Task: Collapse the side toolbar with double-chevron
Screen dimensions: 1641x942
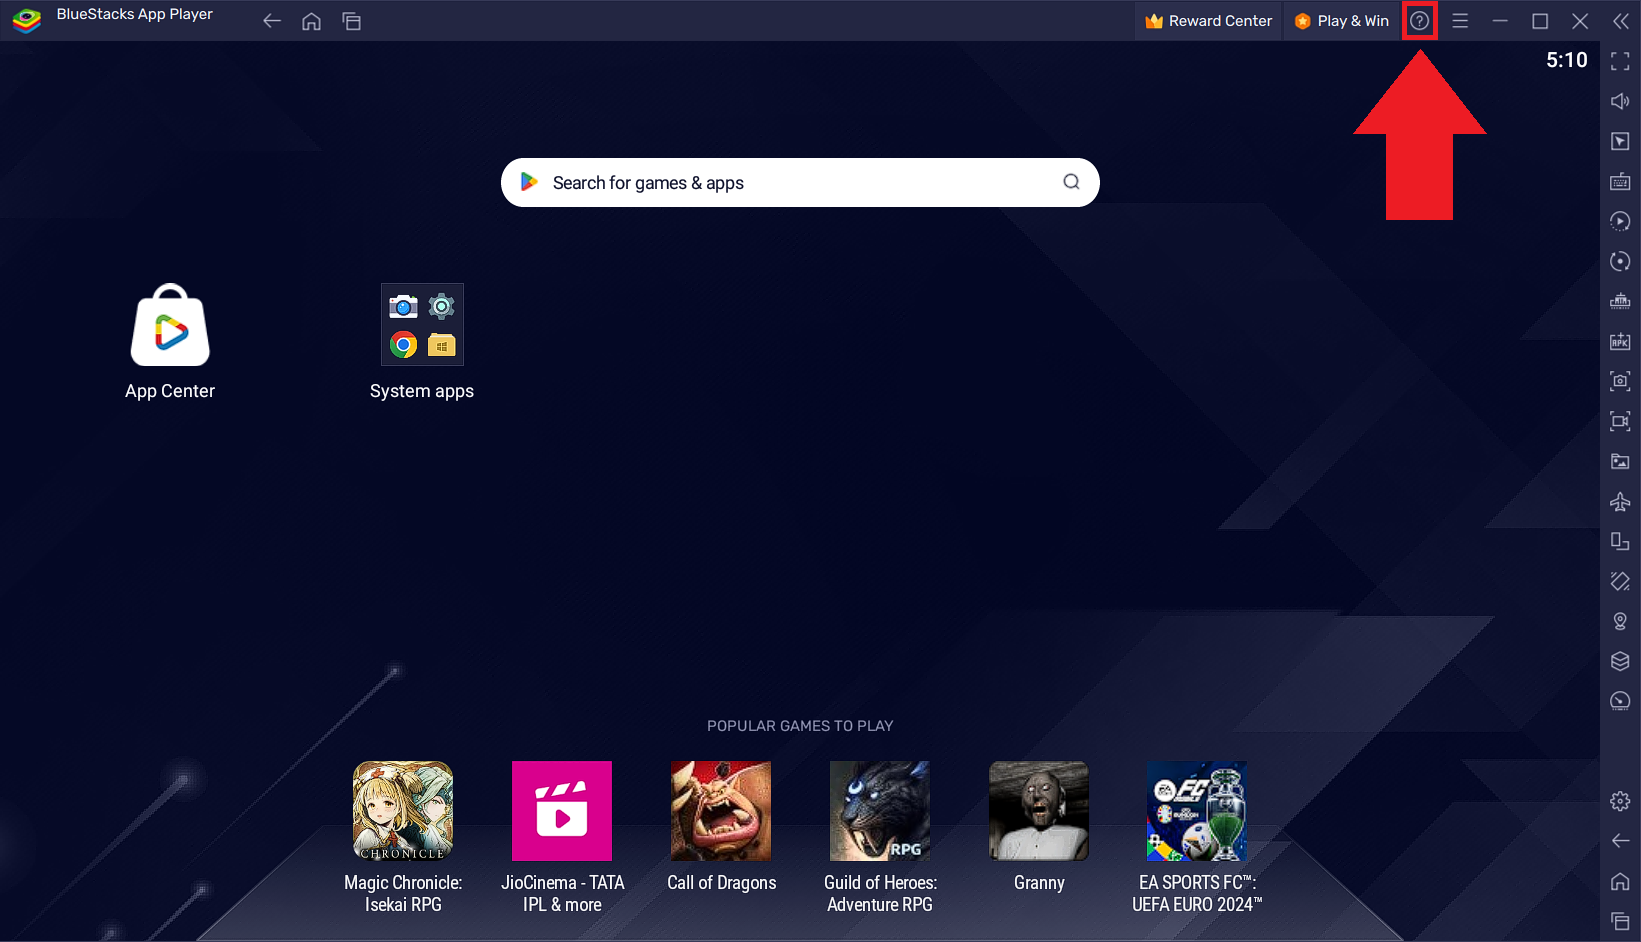Action: pos(1621,20)
